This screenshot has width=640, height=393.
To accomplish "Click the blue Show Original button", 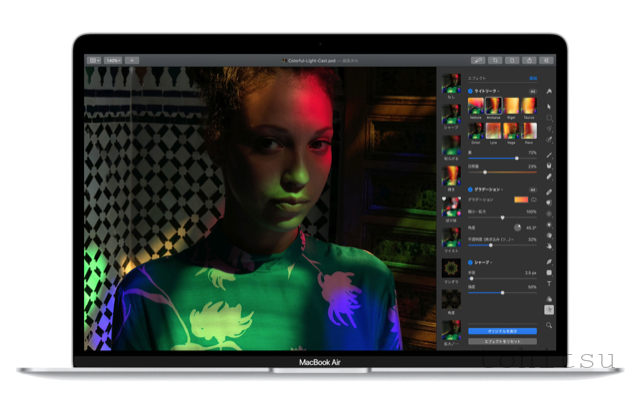I will tap(502, 331).
